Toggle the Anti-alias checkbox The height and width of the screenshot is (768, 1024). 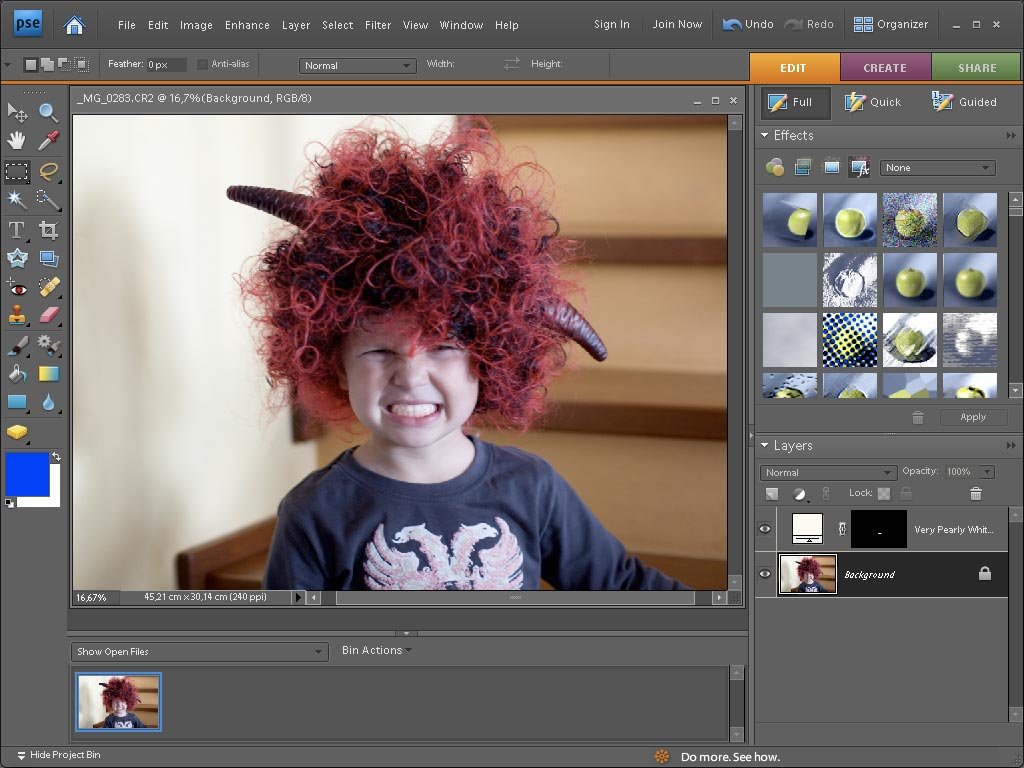tap(202, 64)
